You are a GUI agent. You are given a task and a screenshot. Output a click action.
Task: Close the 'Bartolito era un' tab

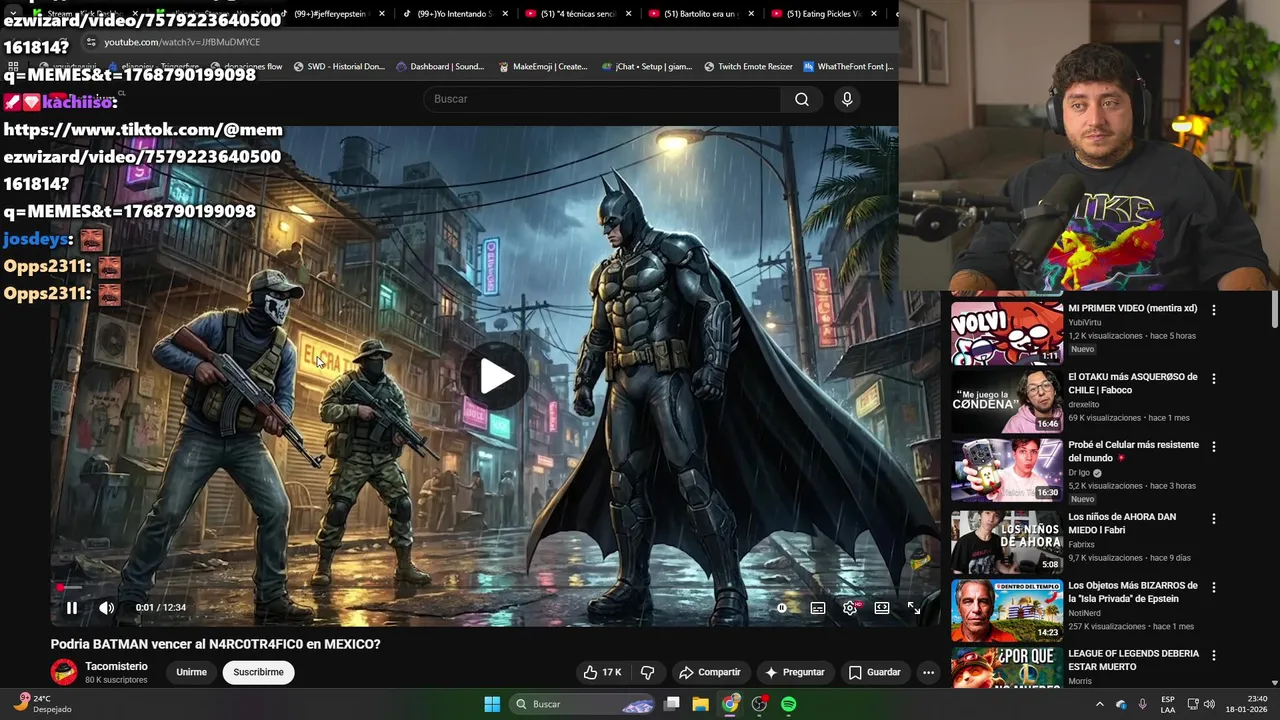pyautogui.click(x=751, y=14)
